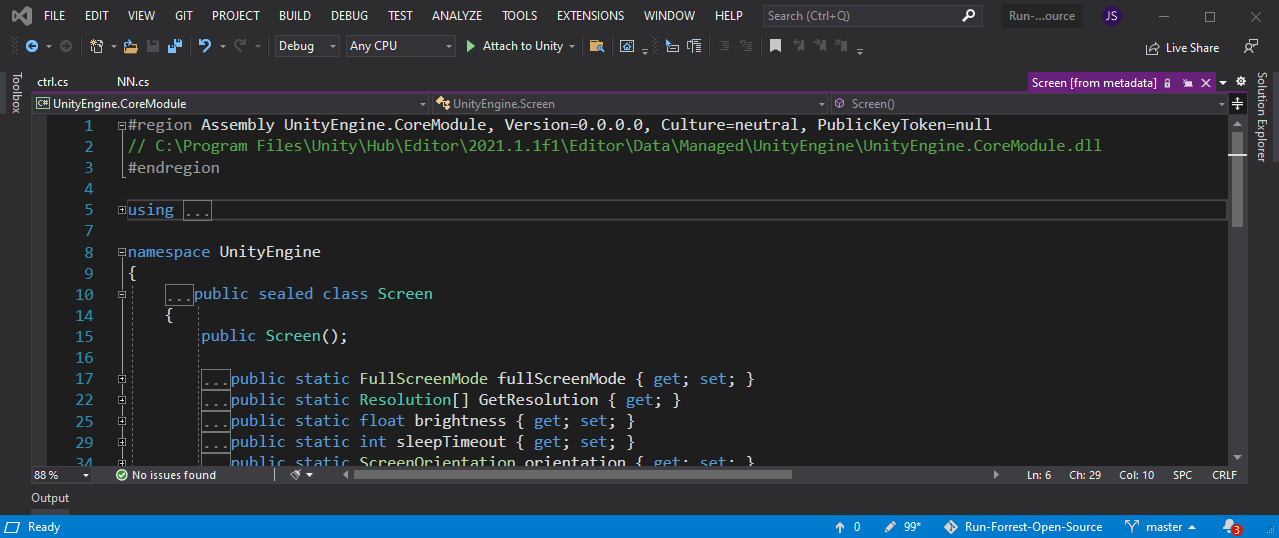1279x538 pixels.
Task: Expand outline toggle at brightness line
Action: (121, 420)
